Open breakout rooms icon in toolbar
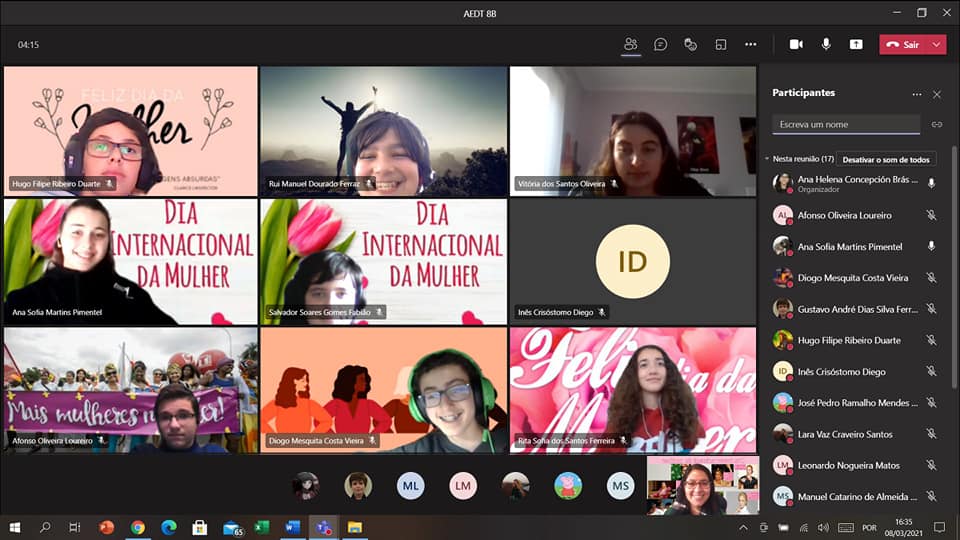The width and height of the screenshot is (960, 540). (x=720, y=44)
